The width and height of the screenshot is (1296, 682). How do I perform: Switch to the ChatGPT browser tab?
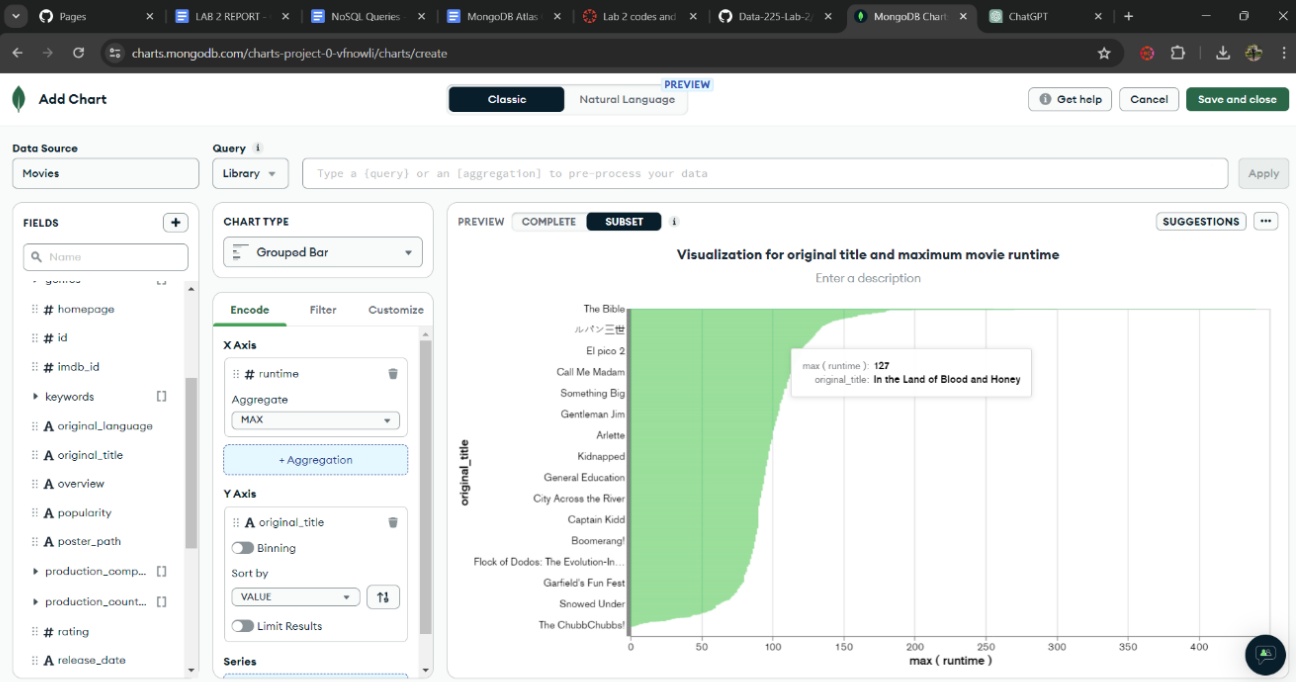(1046, 16)
